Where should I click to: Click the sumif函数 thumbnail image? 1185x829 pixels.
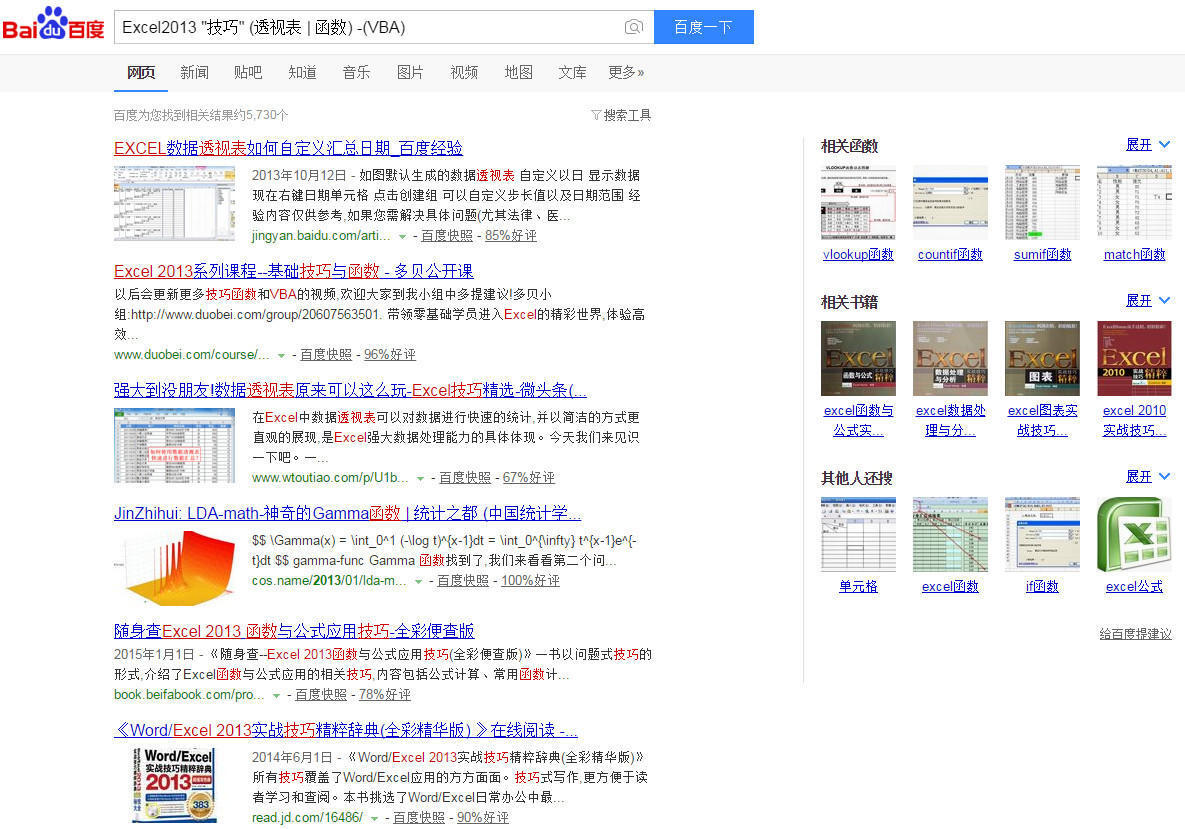pyautogui.click(x=1042, y=203)
